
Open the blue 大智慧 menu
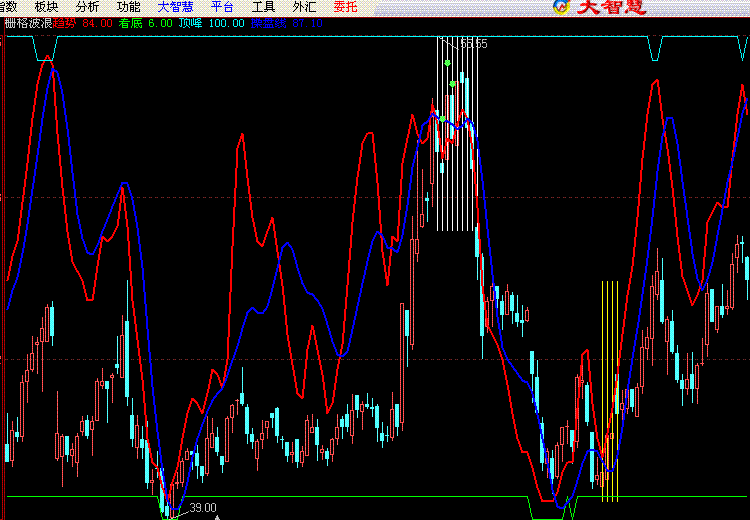coord(176,7)
